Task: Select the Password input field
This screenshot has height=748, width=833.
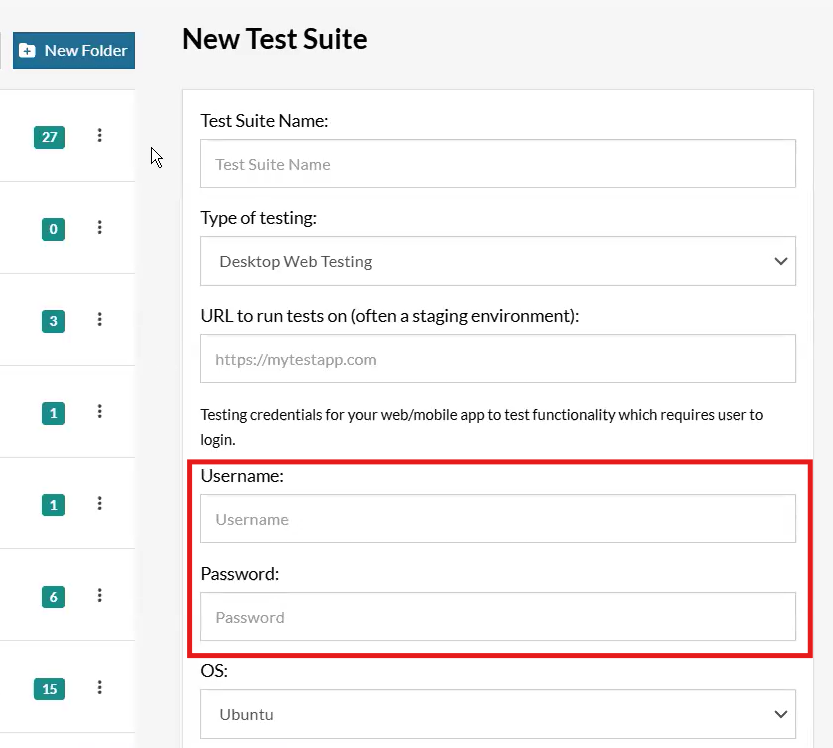Action: [x=498, y=616]
